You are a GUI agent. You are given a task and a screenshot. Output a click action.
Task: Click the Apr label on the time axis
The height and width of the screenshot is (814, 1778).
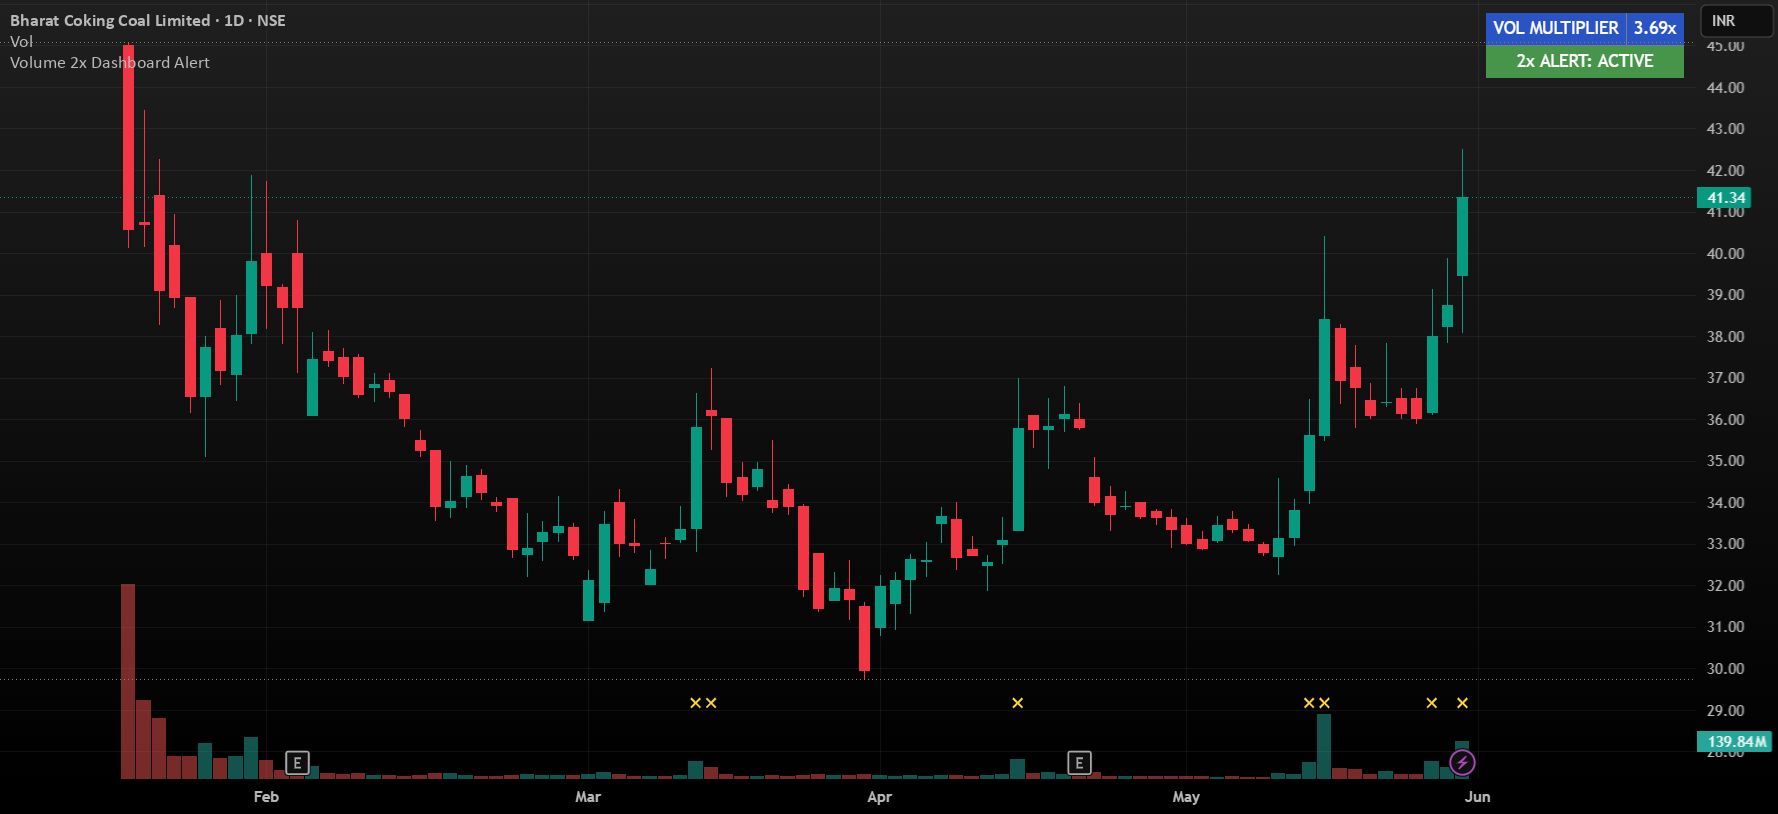tap(879, 797)
